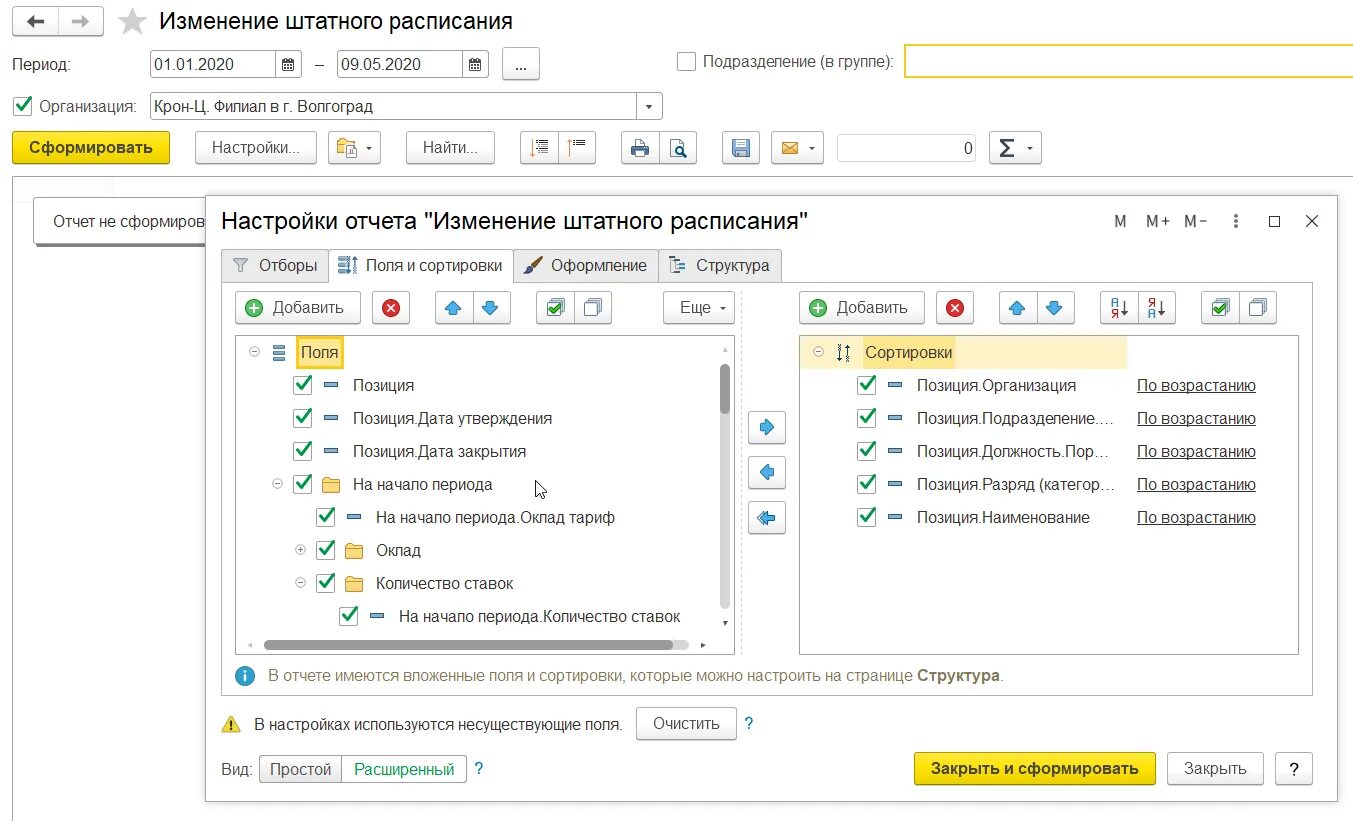Open the three-dot dialog menu

(x=1237, y=222)
